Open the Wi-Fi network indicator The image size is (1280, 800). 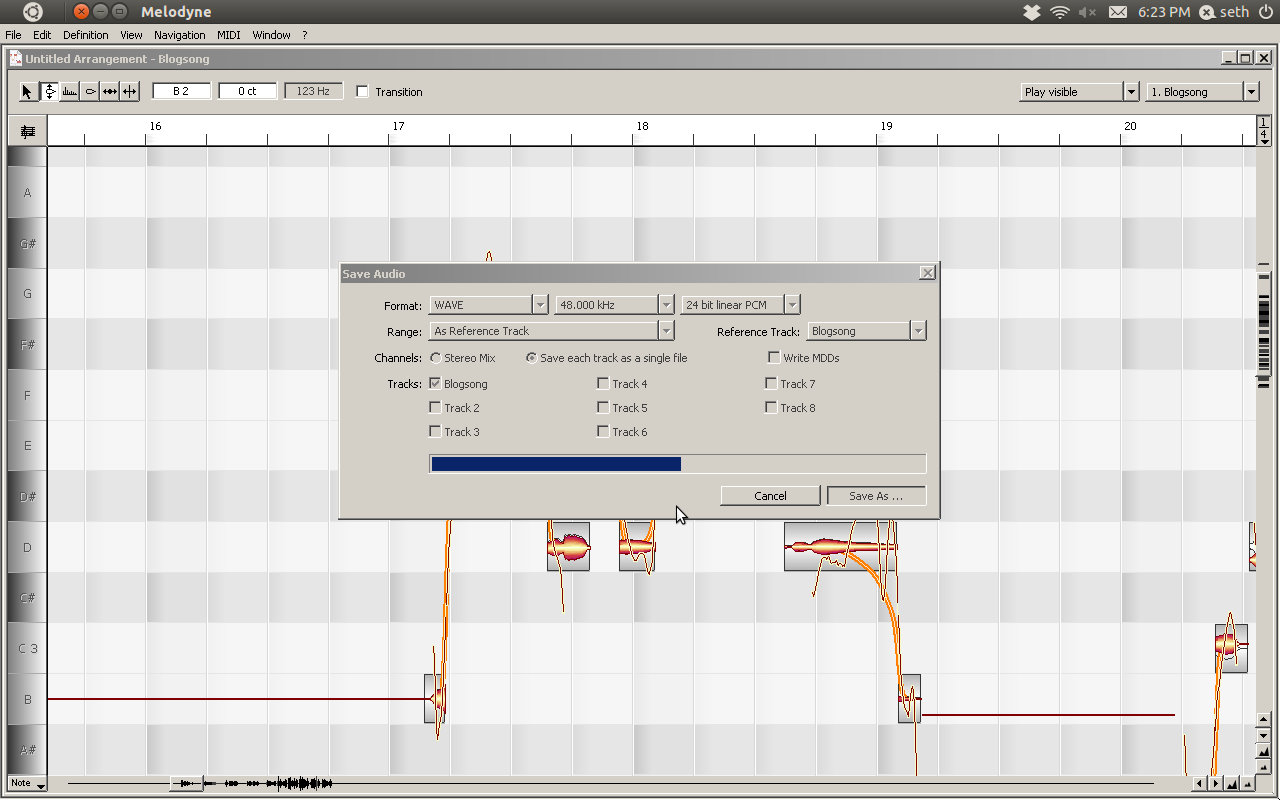pyautogui.click(x=1060, y=12)
